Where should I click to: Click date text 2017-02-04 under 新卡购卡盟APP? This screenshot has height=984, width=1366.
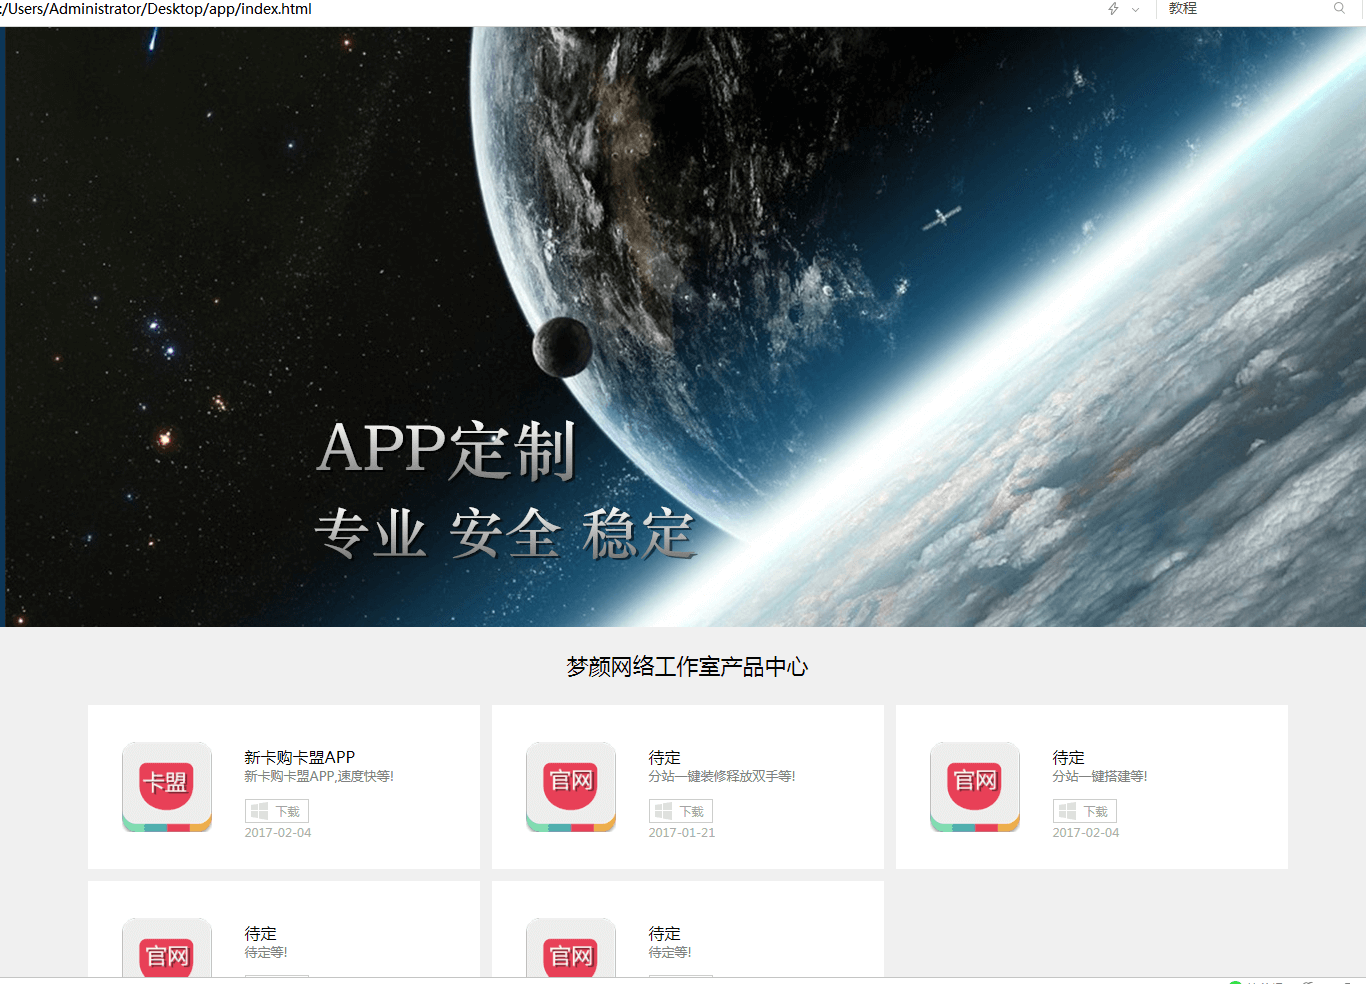(x=278, y=832)
